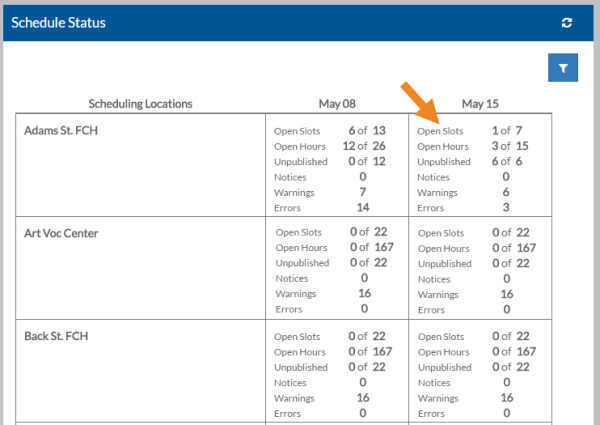This screenshot has width=600, height=425.
Task: Select the Scheduling Locations column header
Action: [x=140, y=104]
